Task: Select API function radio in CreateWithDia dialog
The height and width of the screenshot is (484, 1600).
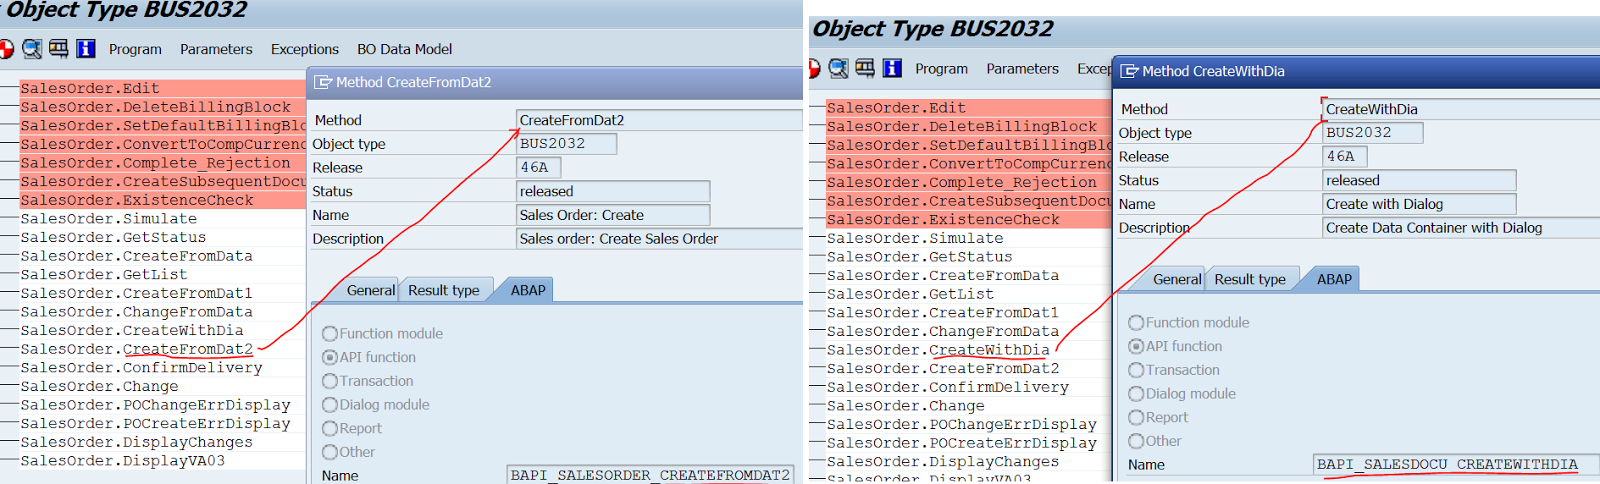Action: 1136,346
